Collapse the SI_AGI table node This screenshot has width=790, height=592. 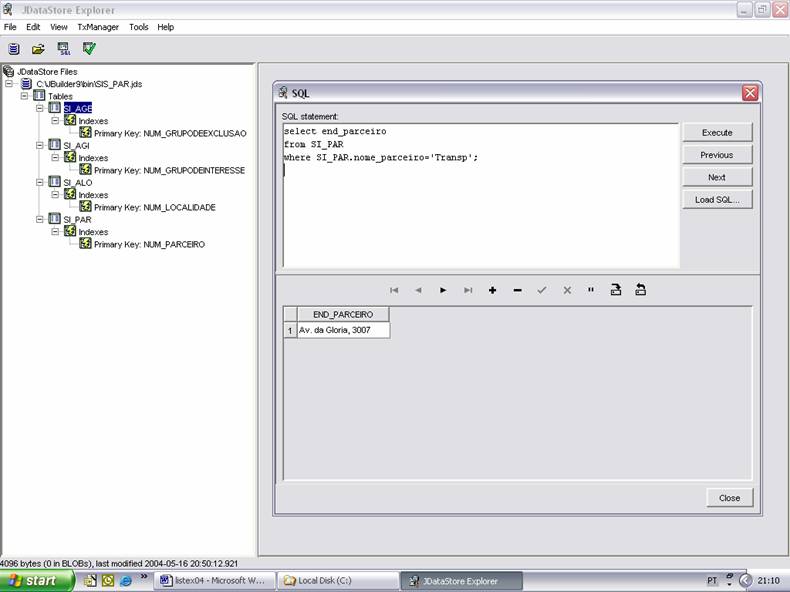(40, 145)
